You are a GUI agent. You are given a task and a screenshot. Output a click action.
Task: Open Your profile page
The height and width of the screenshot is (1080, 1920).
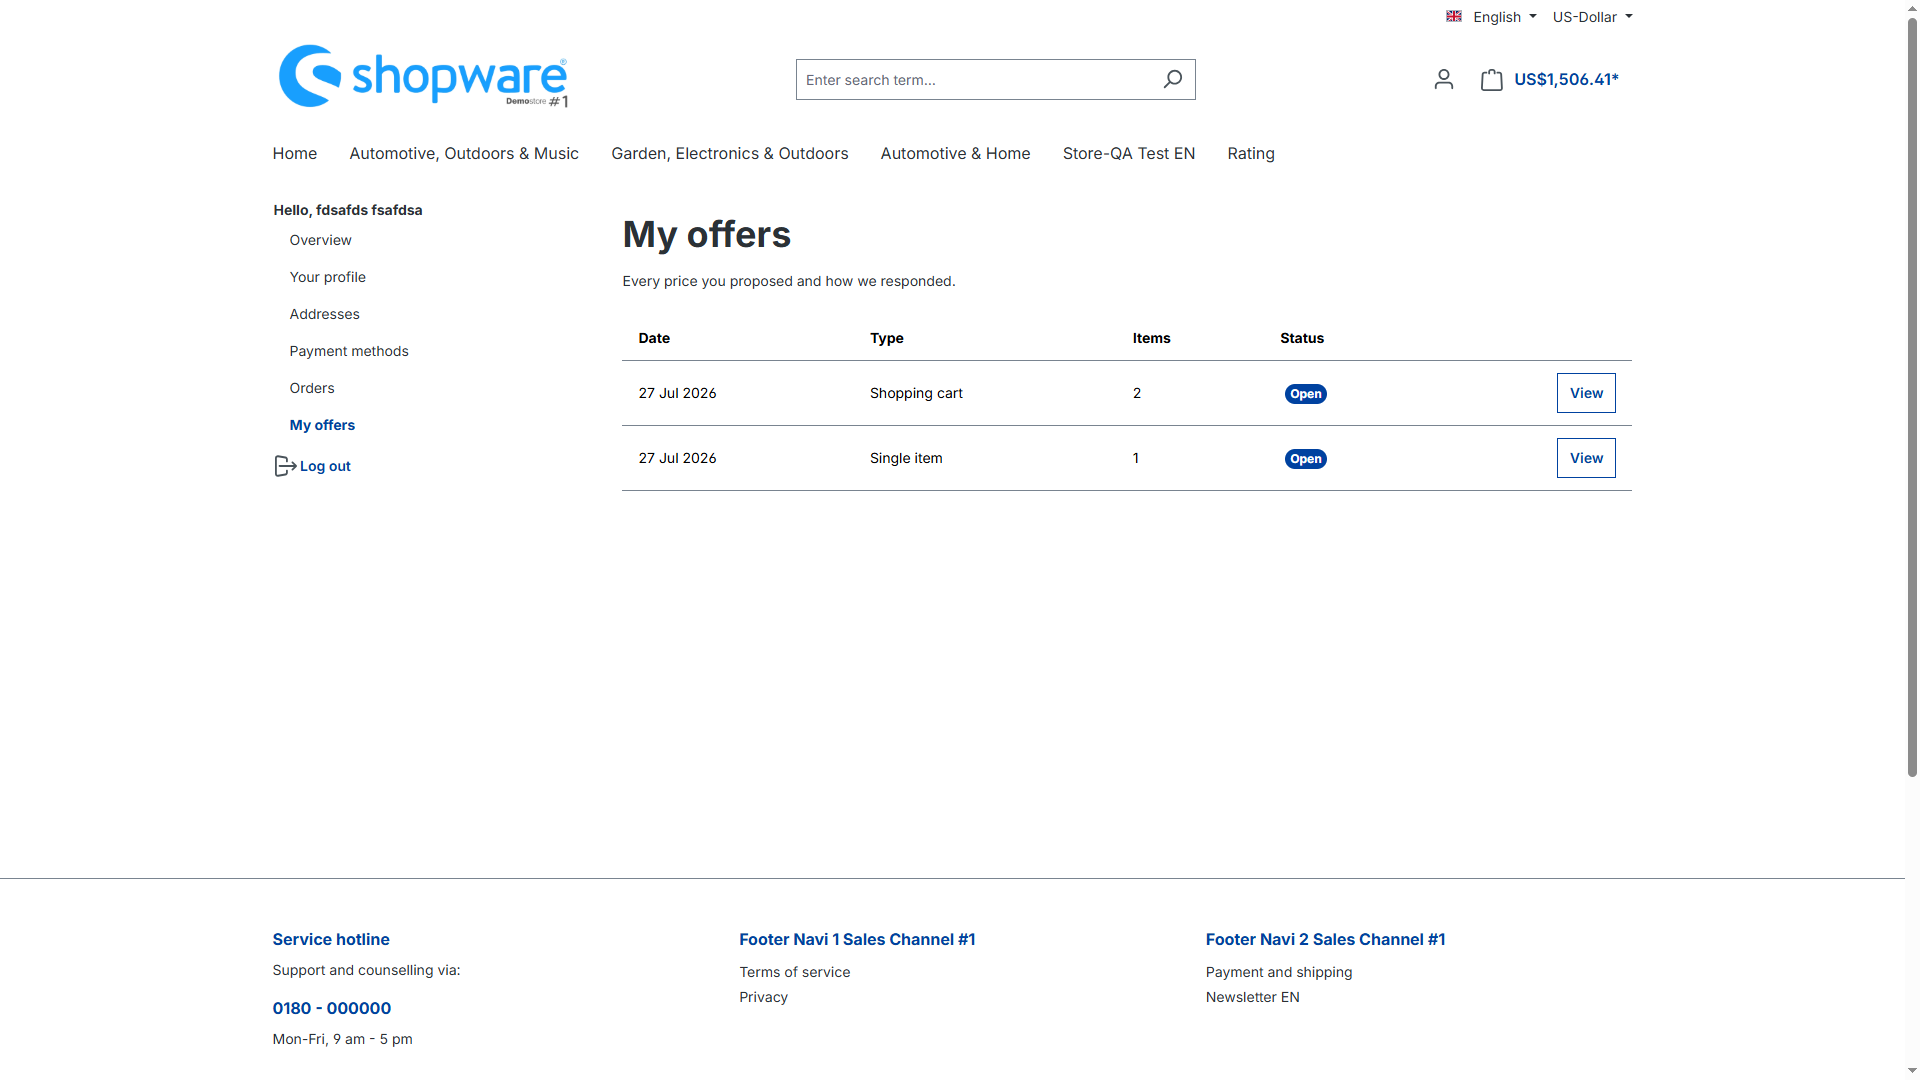point(327,277)
